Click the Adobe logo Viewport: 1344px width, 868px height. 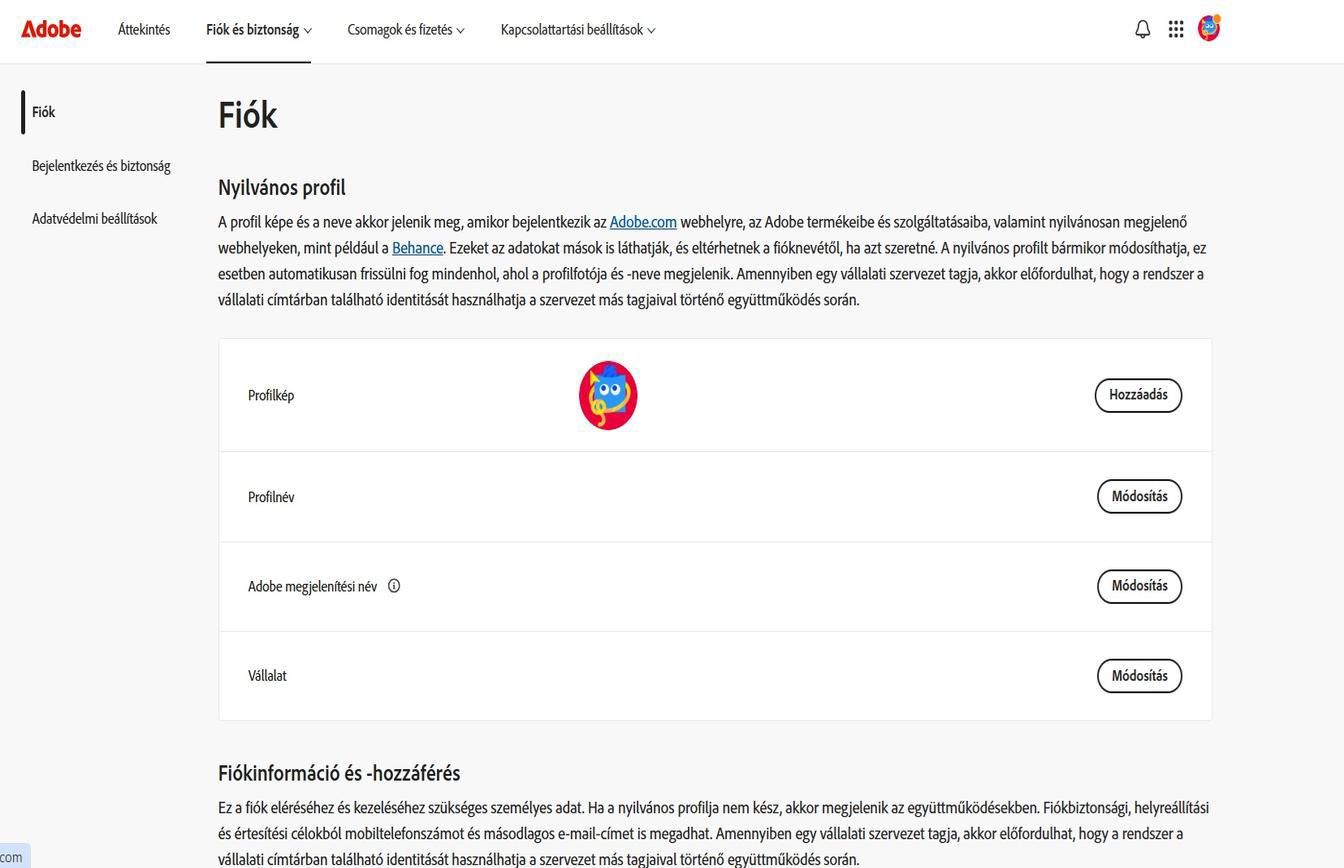coord(50,29)
